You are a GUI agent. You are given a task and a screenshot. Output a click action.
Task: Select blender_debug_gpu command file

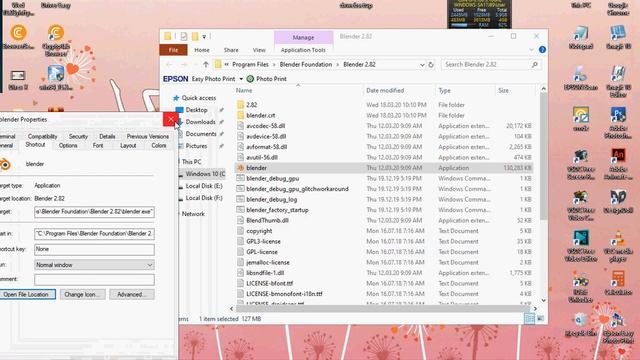(272, 178)
